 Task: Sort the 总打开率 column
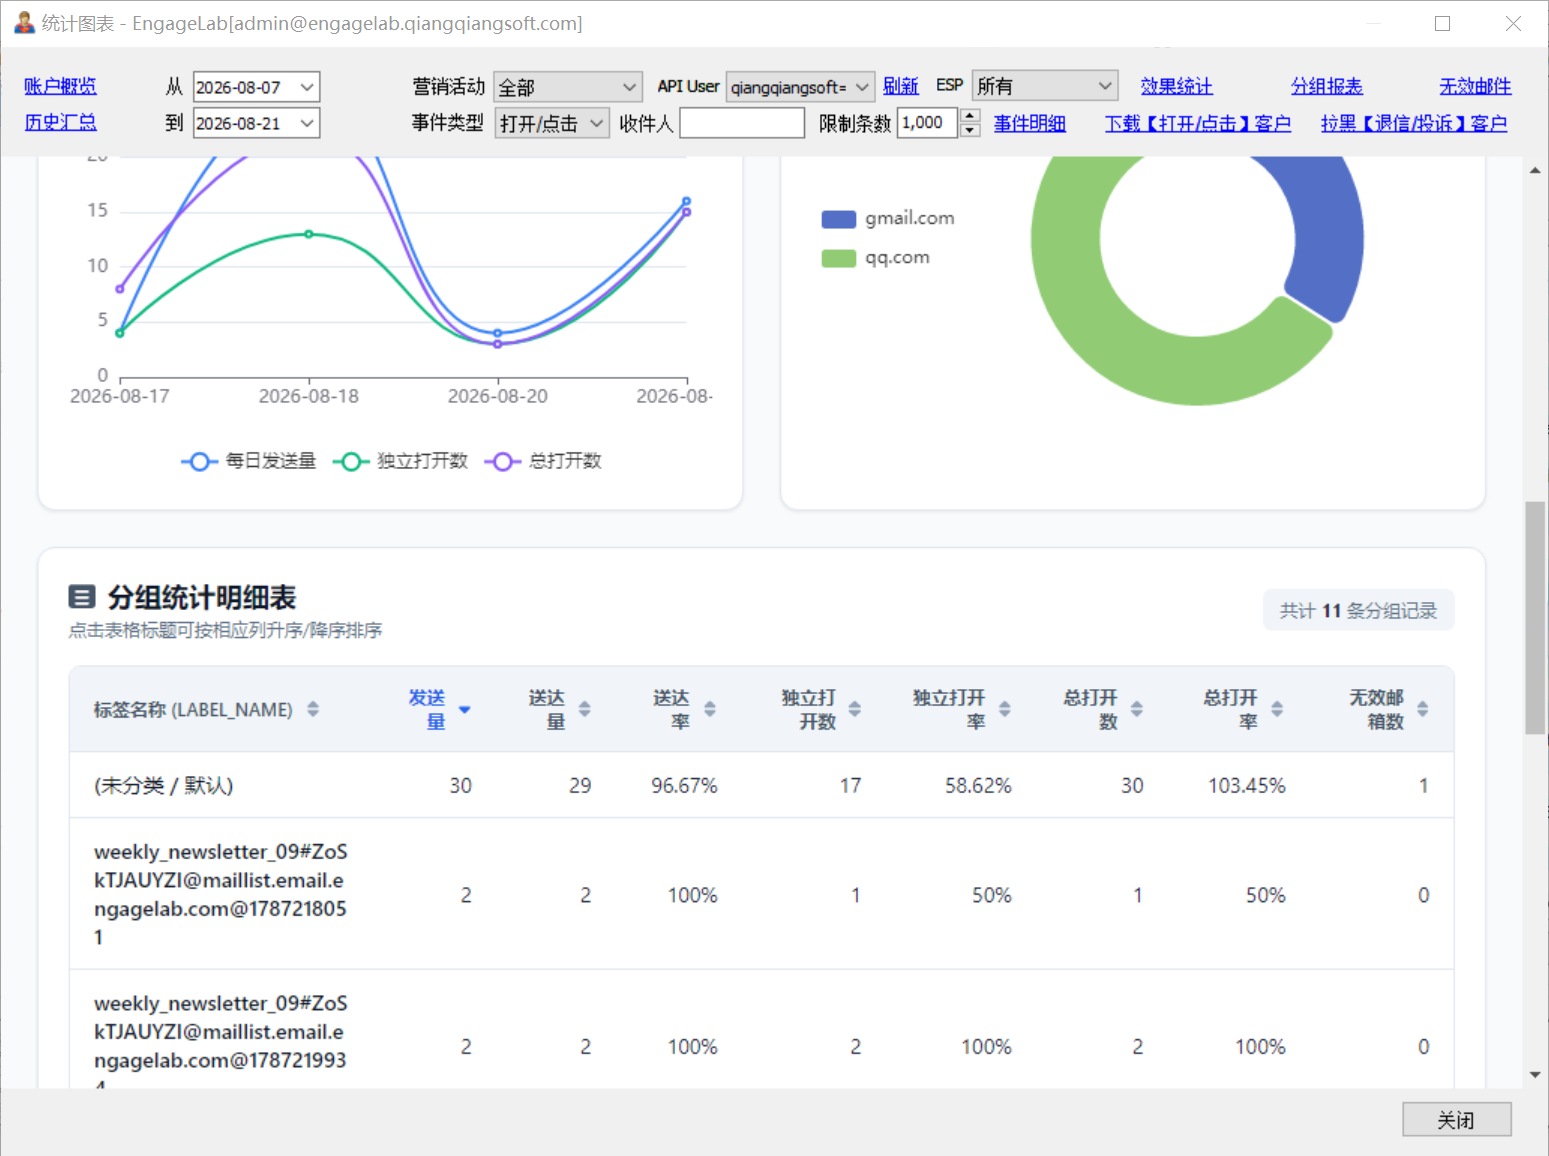pyautogui.click(x=1277, y=709)
